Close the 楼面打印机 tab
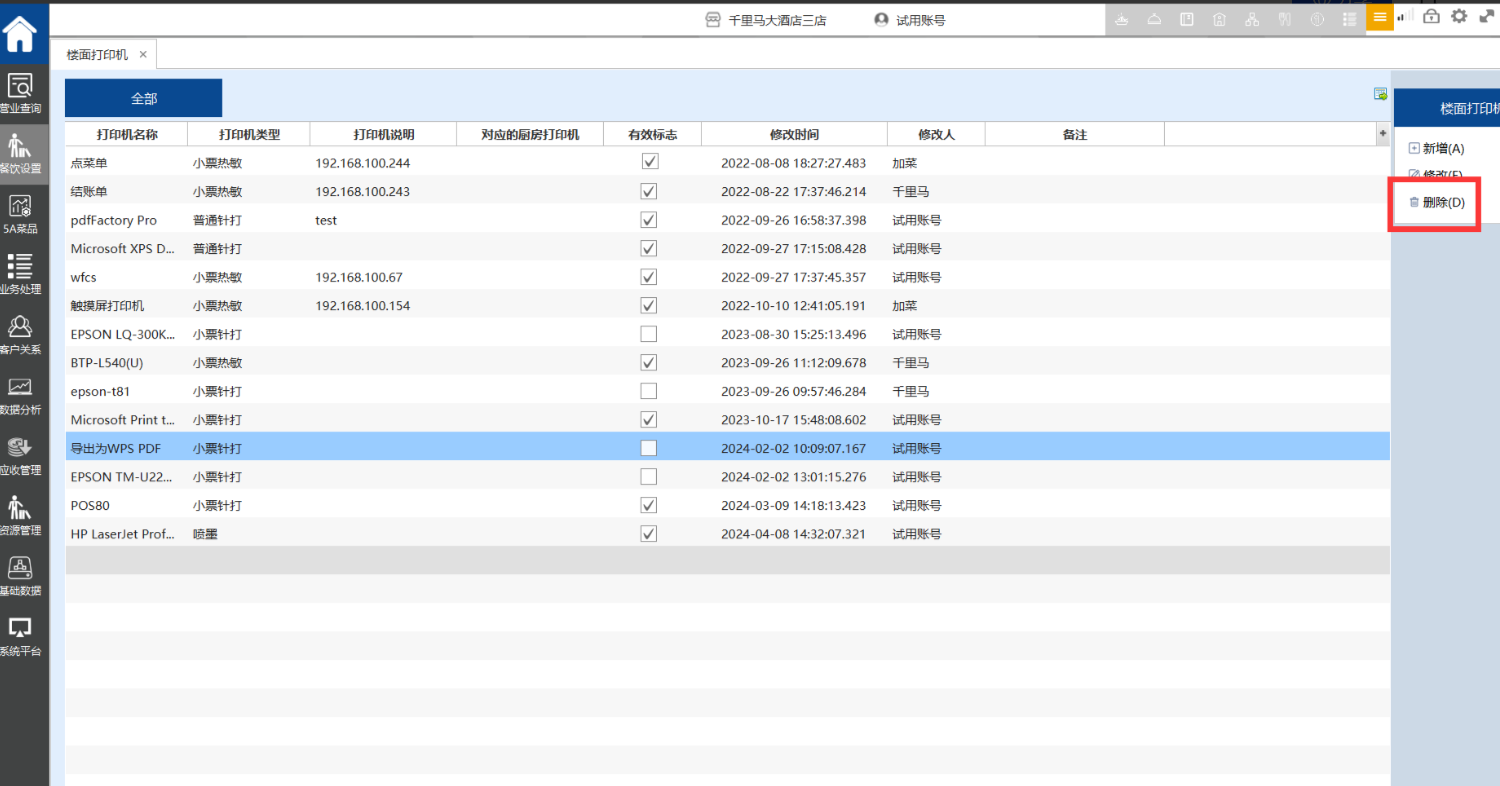 tap(143, 54)
